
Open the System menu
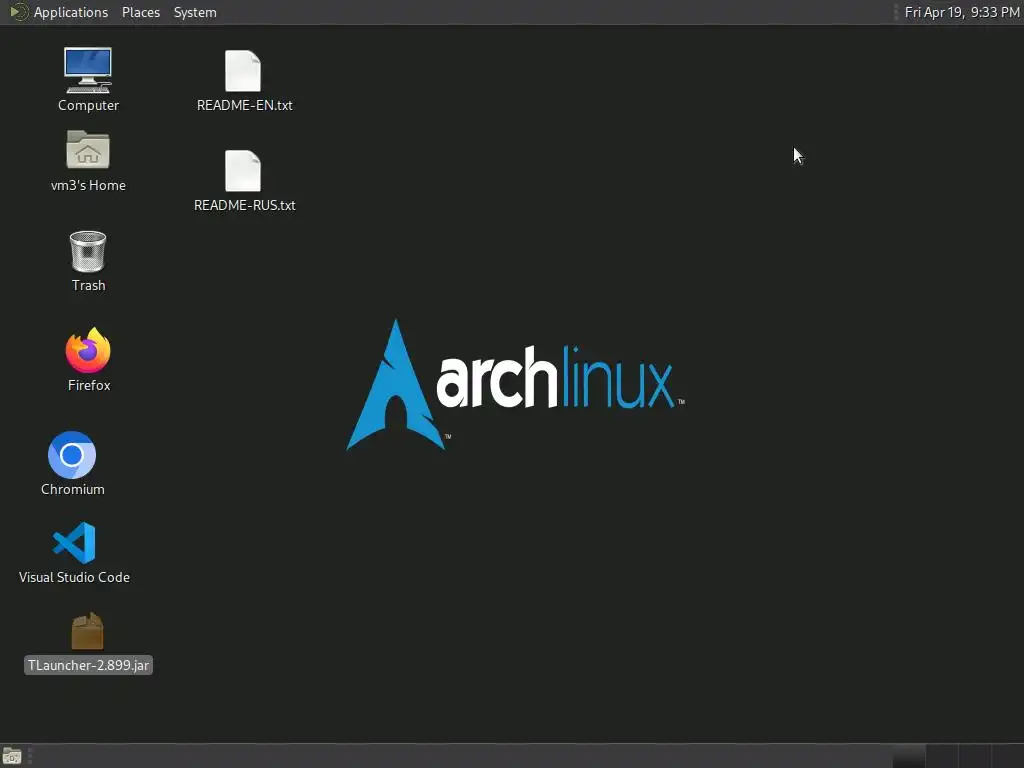[195, 12]
